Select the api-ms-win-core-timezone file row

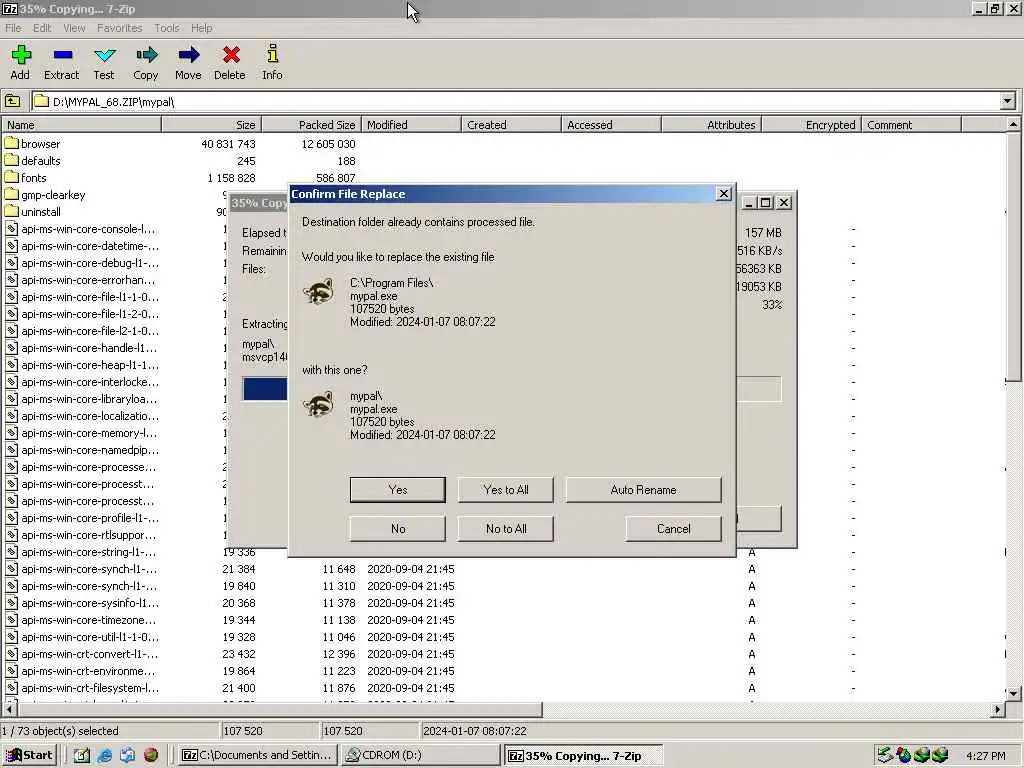click(x=504, y=620)
